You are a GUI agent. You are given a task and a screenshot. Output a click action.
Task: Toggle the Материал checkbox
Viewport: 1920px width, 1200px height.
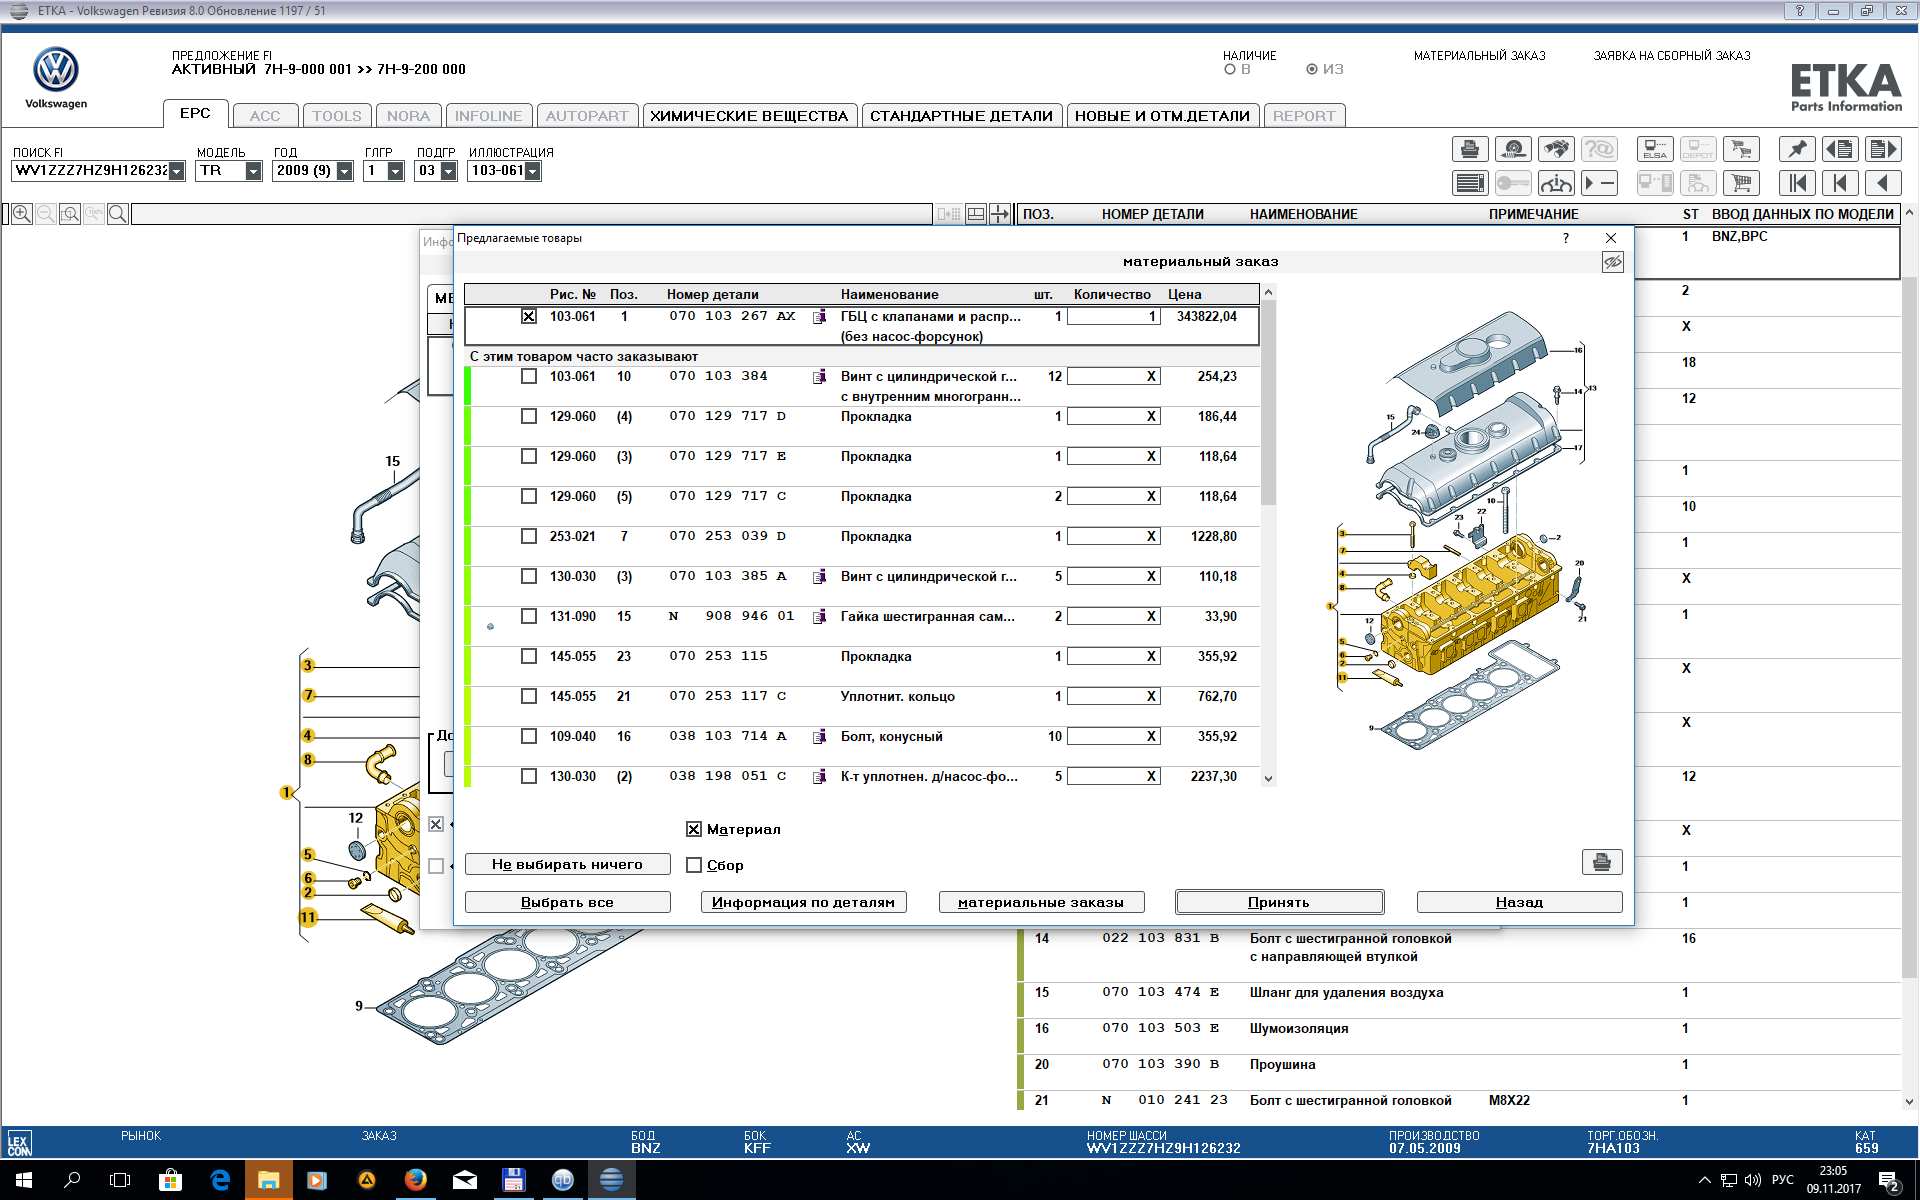[694, 829]
